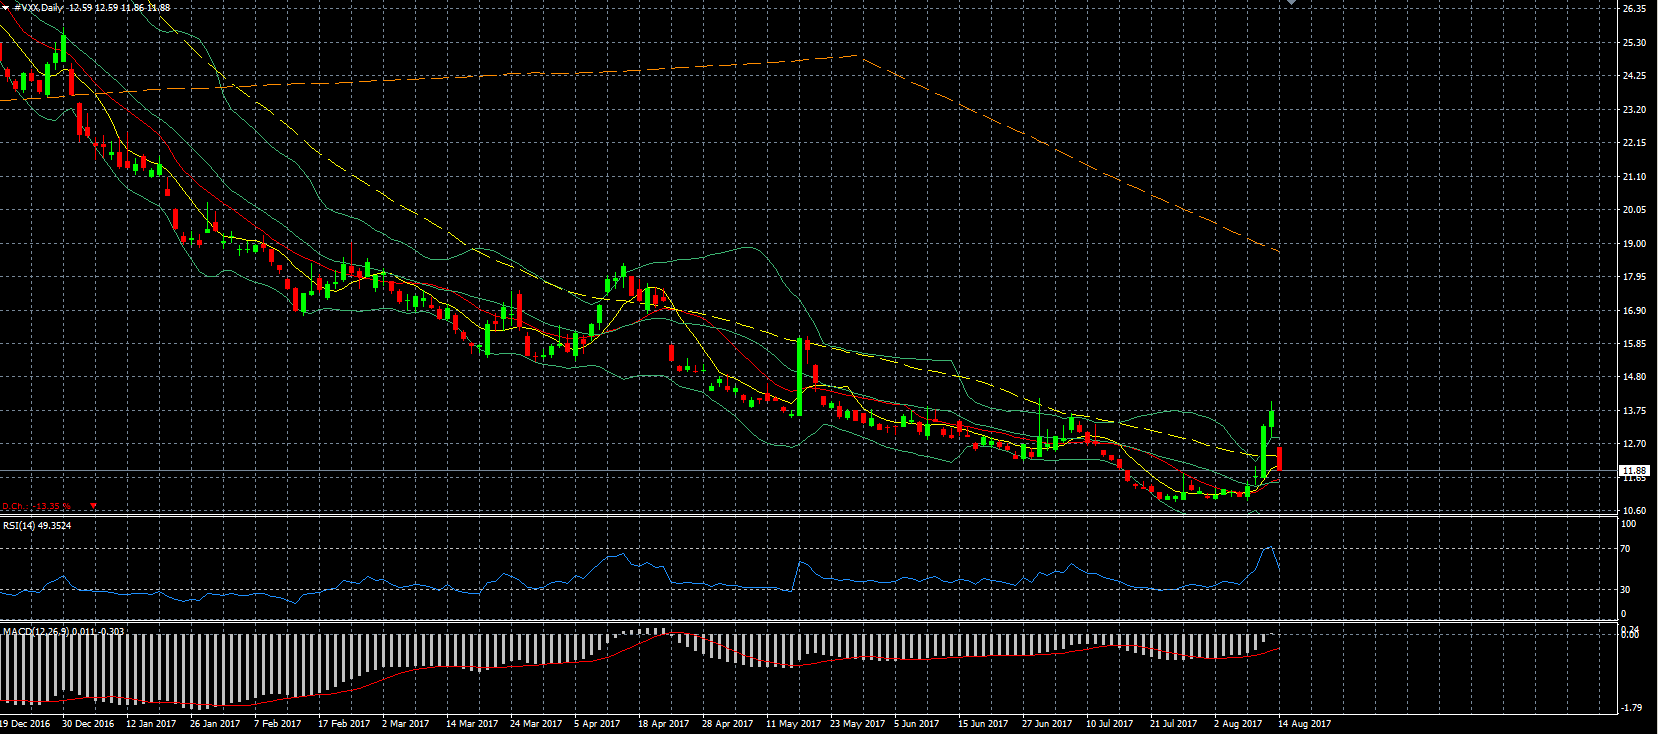Click the 19.00 price scale label
Image resolution: width=1658 pixels, height=734 pixels.
pos(1634,243)
